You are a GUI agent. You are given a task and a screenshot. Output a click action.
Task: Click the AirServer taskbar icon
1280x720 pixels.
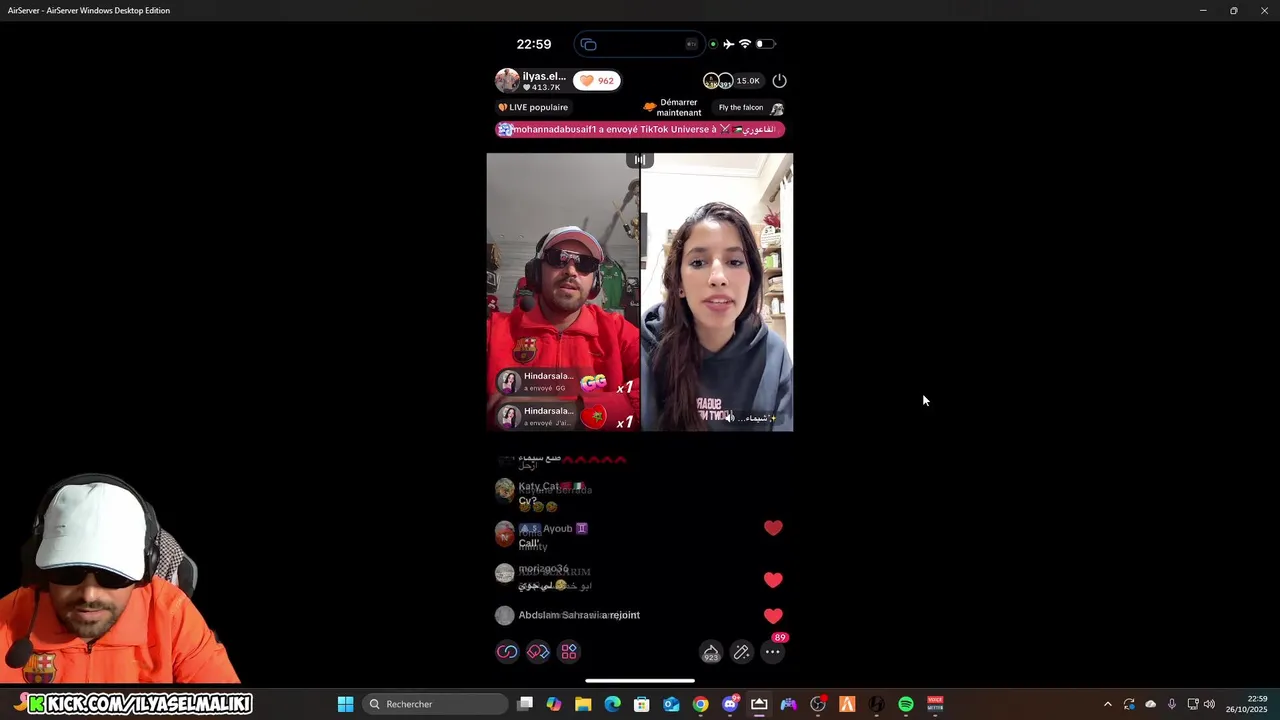pos(759,704)
